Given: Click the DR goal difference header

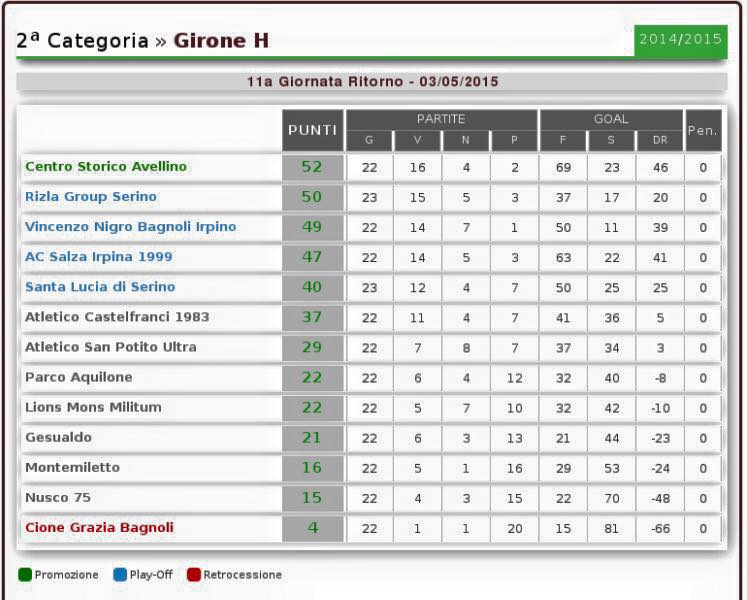Looking at the screenshot, I should click(x=660, y=140).
